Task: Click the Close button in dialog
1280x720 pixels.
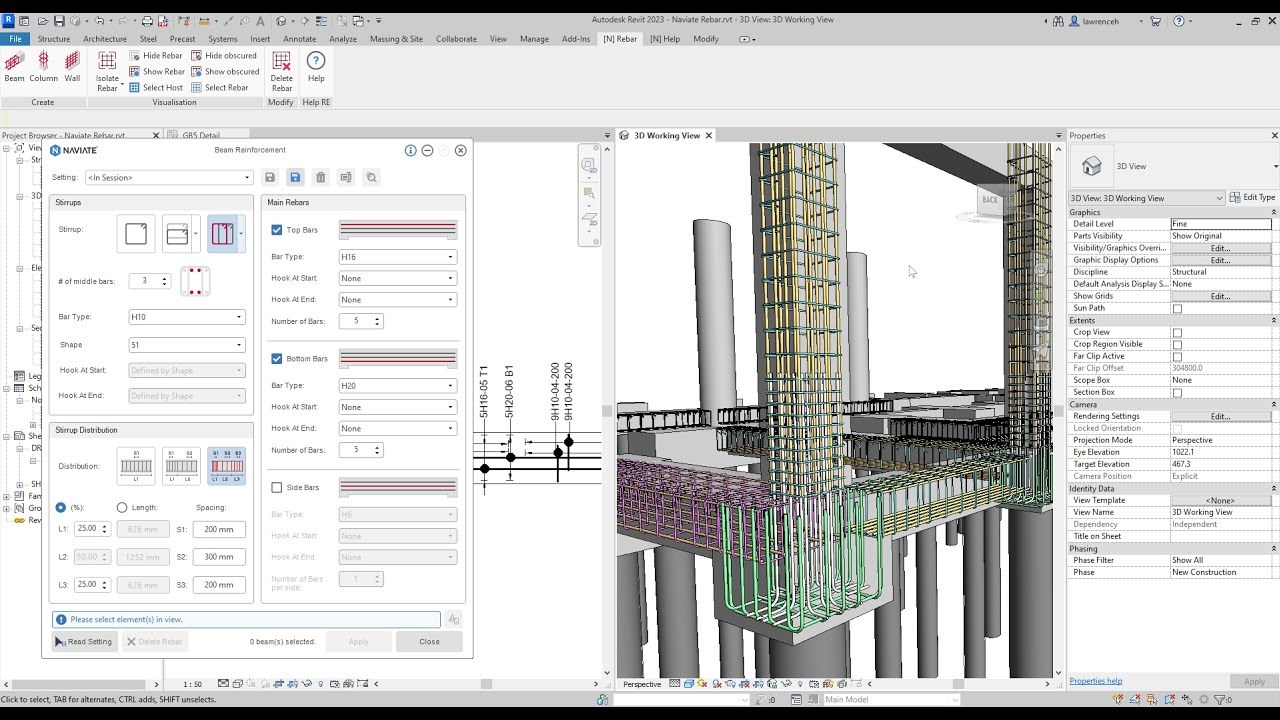Action: [x=429, y=642]
